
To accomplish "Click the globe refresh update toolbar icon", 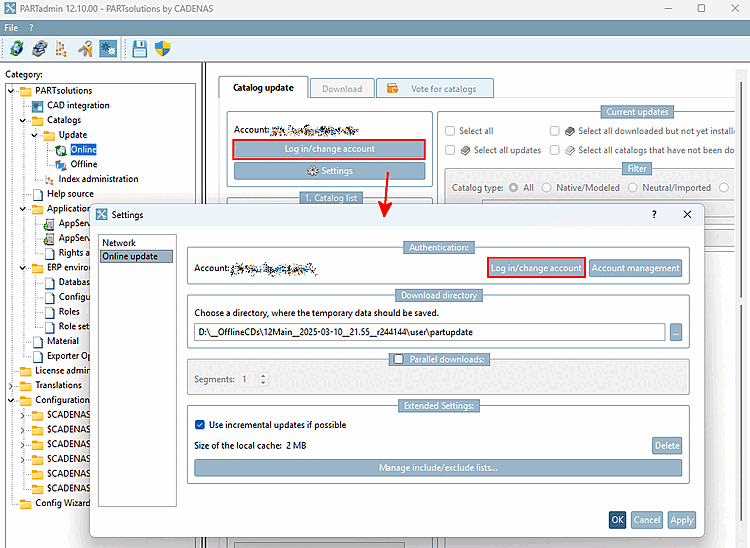I will pyautogui.click(x=17, y=48).
